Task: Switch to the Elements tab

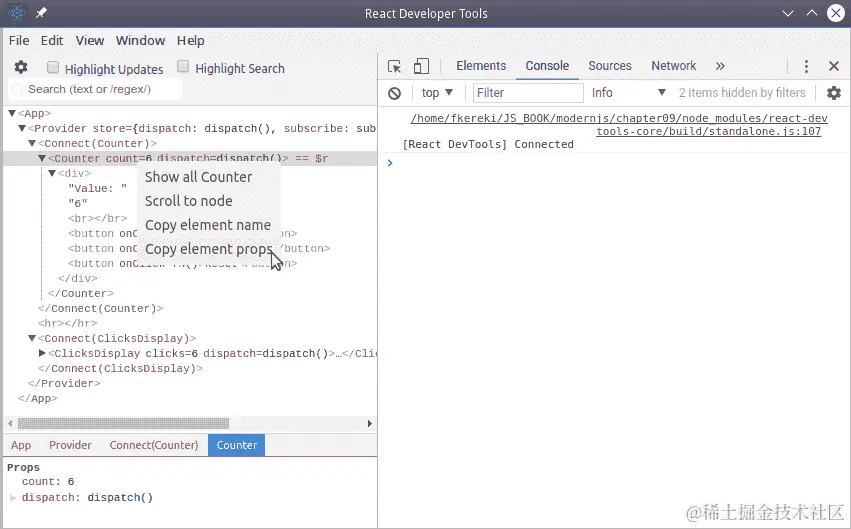Action: [481, 66]
